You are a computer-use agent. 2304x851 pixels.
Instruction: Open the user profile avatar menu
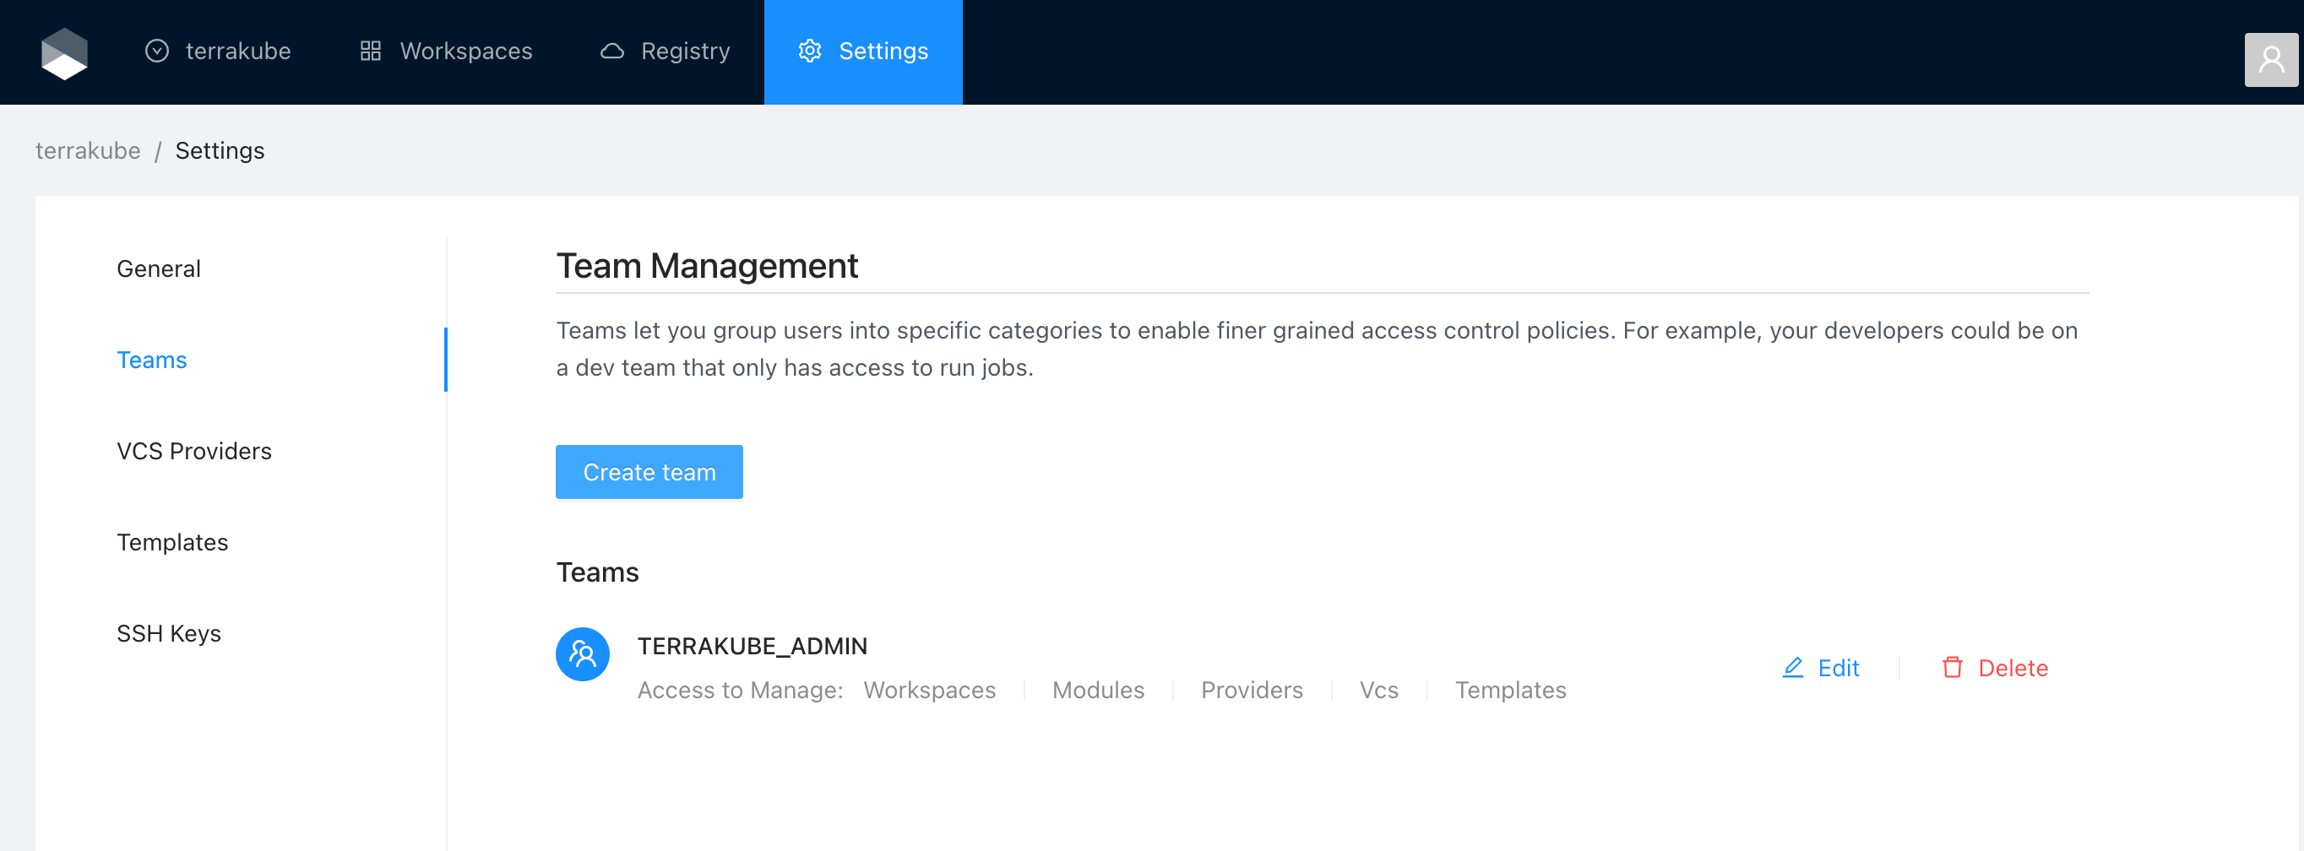click(x=2270, y=60)
